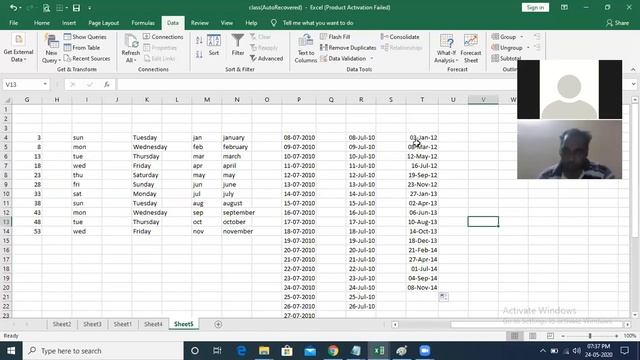Toggle the Filter funnel

(x=238, y=45)
